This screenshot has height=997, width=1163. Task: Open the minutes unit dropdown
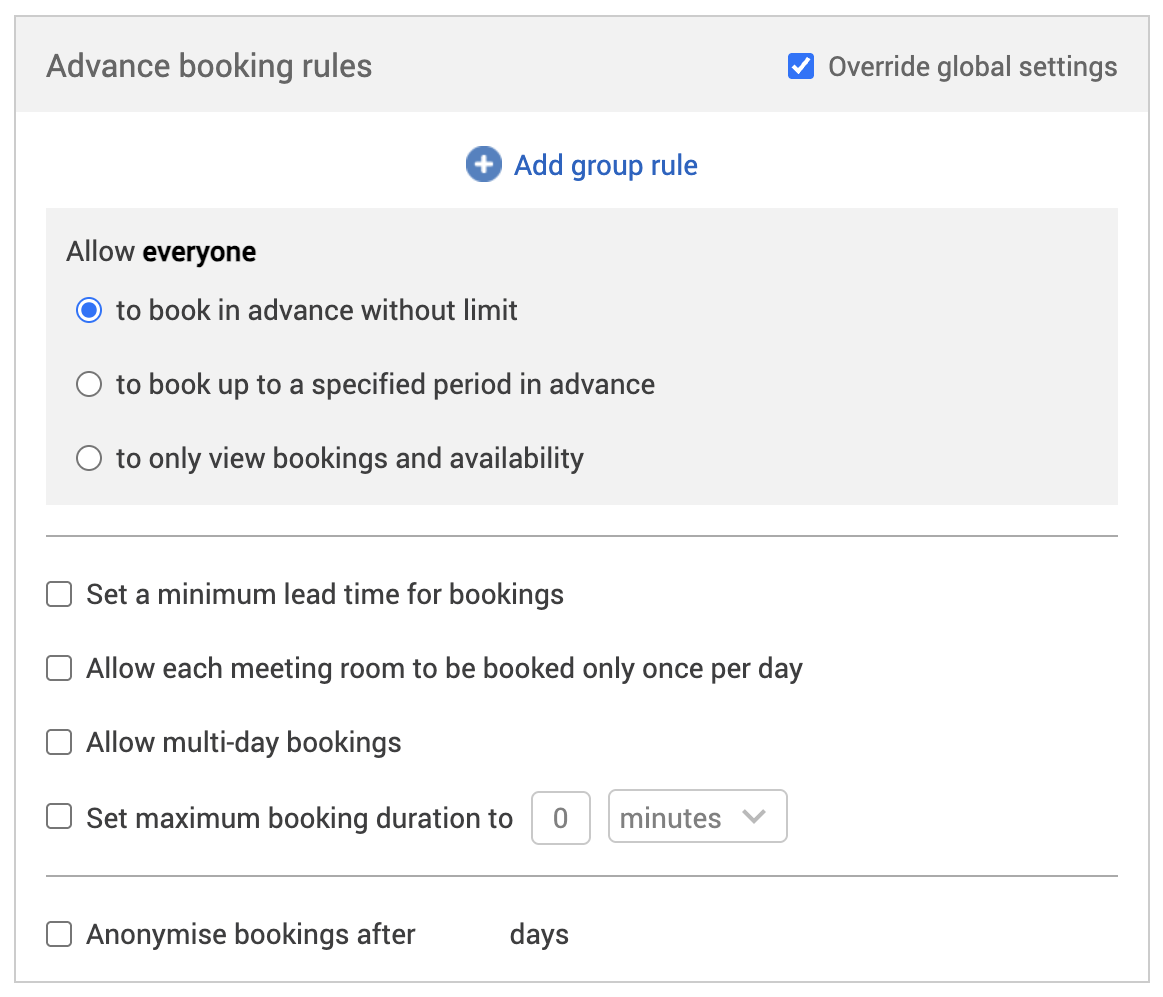[696, 818]
